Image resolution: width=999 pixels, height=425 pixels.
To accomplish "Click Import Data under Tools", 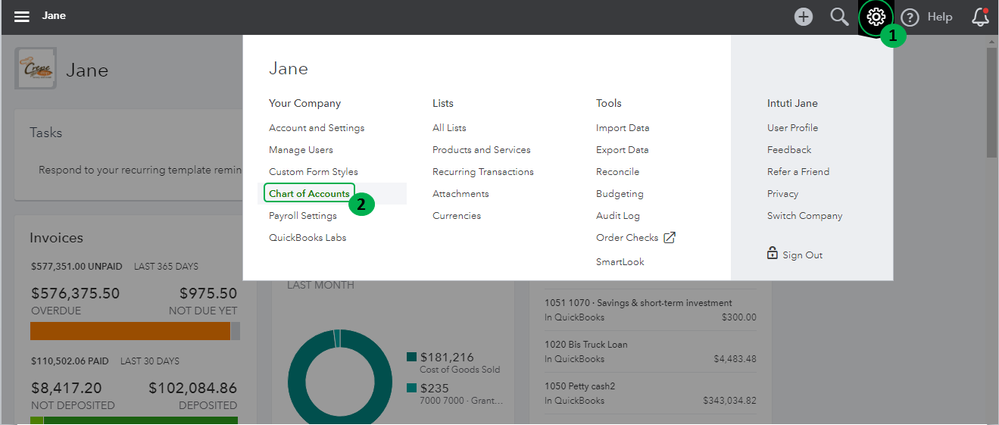I will 622,128.
